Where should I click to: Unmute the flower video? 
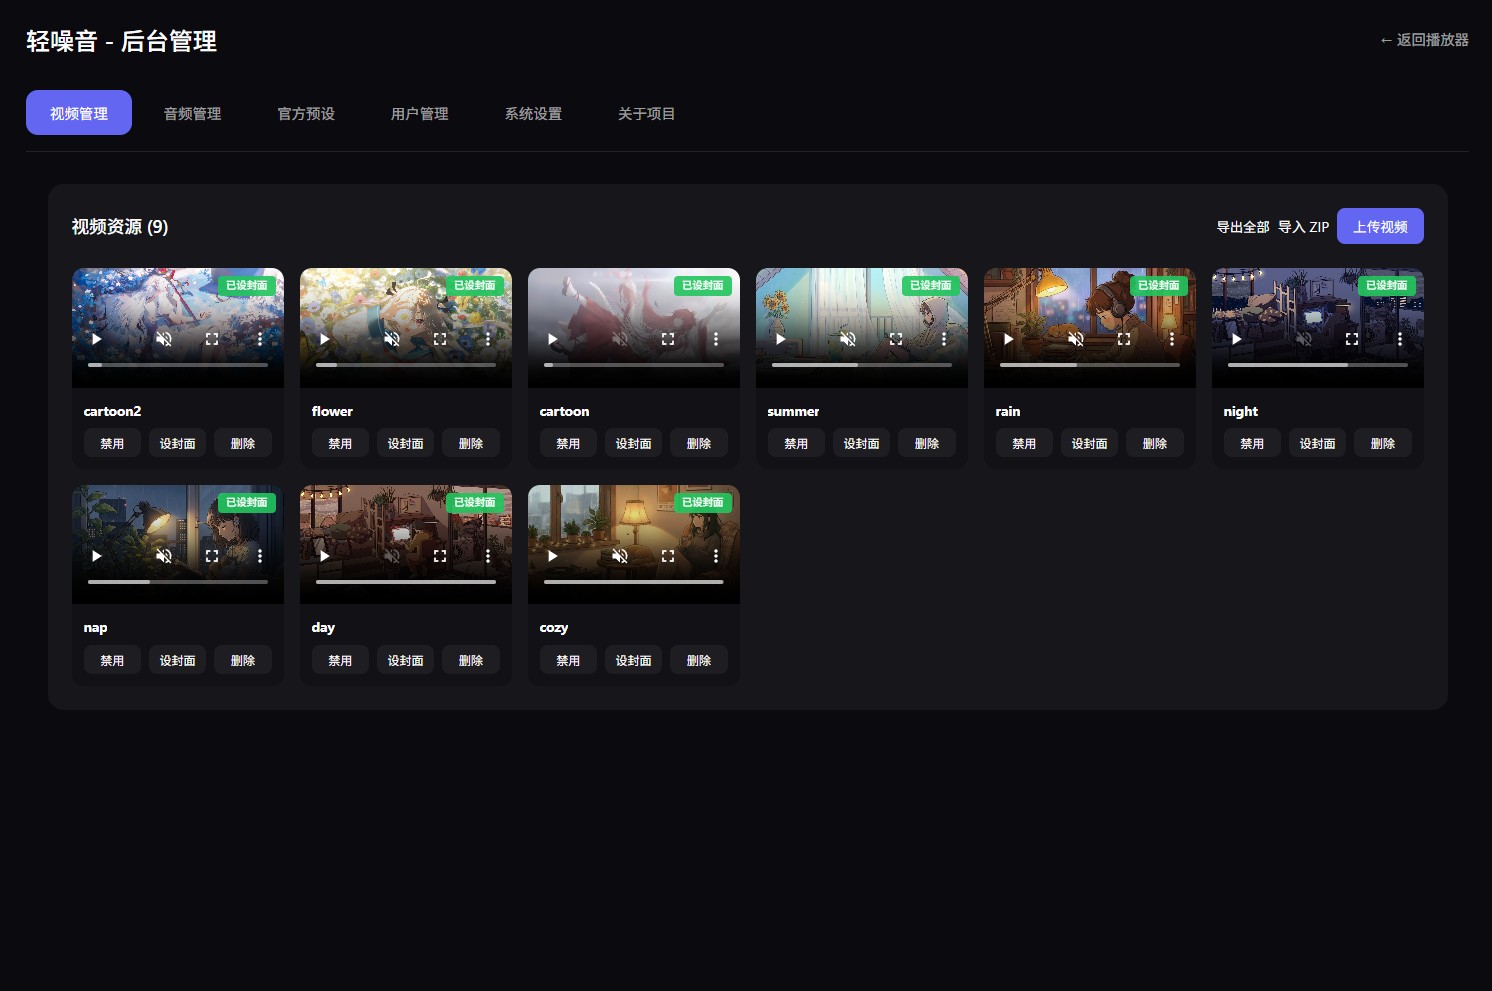[x=392, y=339]
